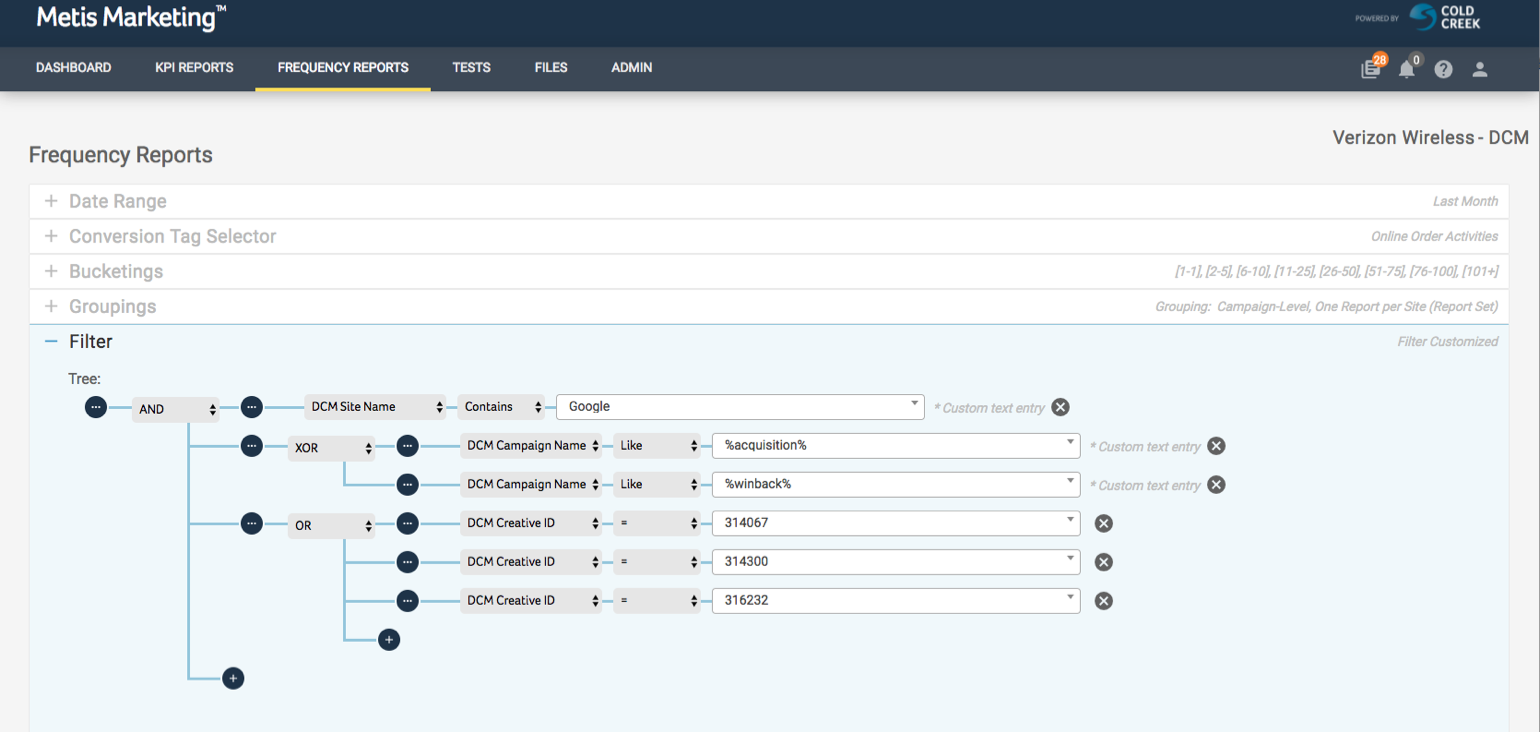The height and width of the screenshot is (732, 1540).
Task: Change the XOR operator dropdown
Action: pos(332,448)
